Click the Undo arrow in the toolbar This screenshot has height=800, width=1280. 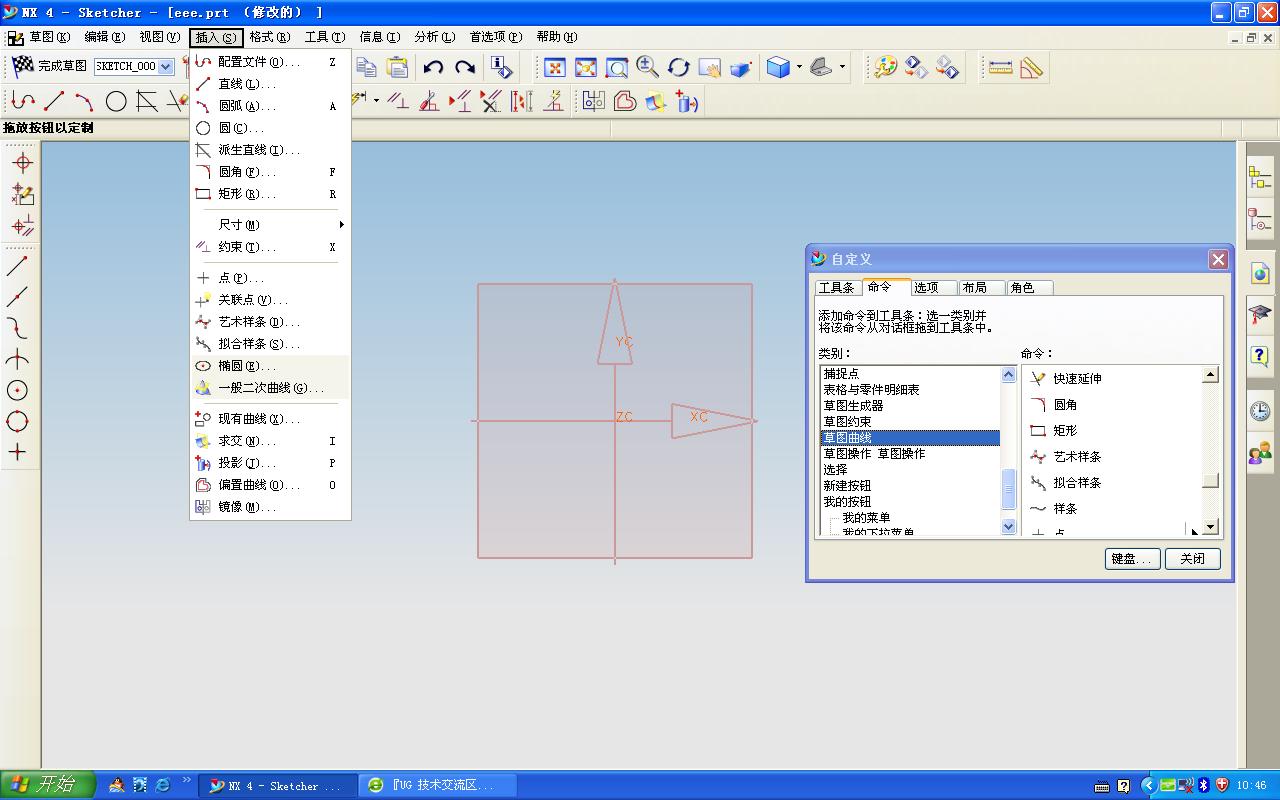coord(433,67)
